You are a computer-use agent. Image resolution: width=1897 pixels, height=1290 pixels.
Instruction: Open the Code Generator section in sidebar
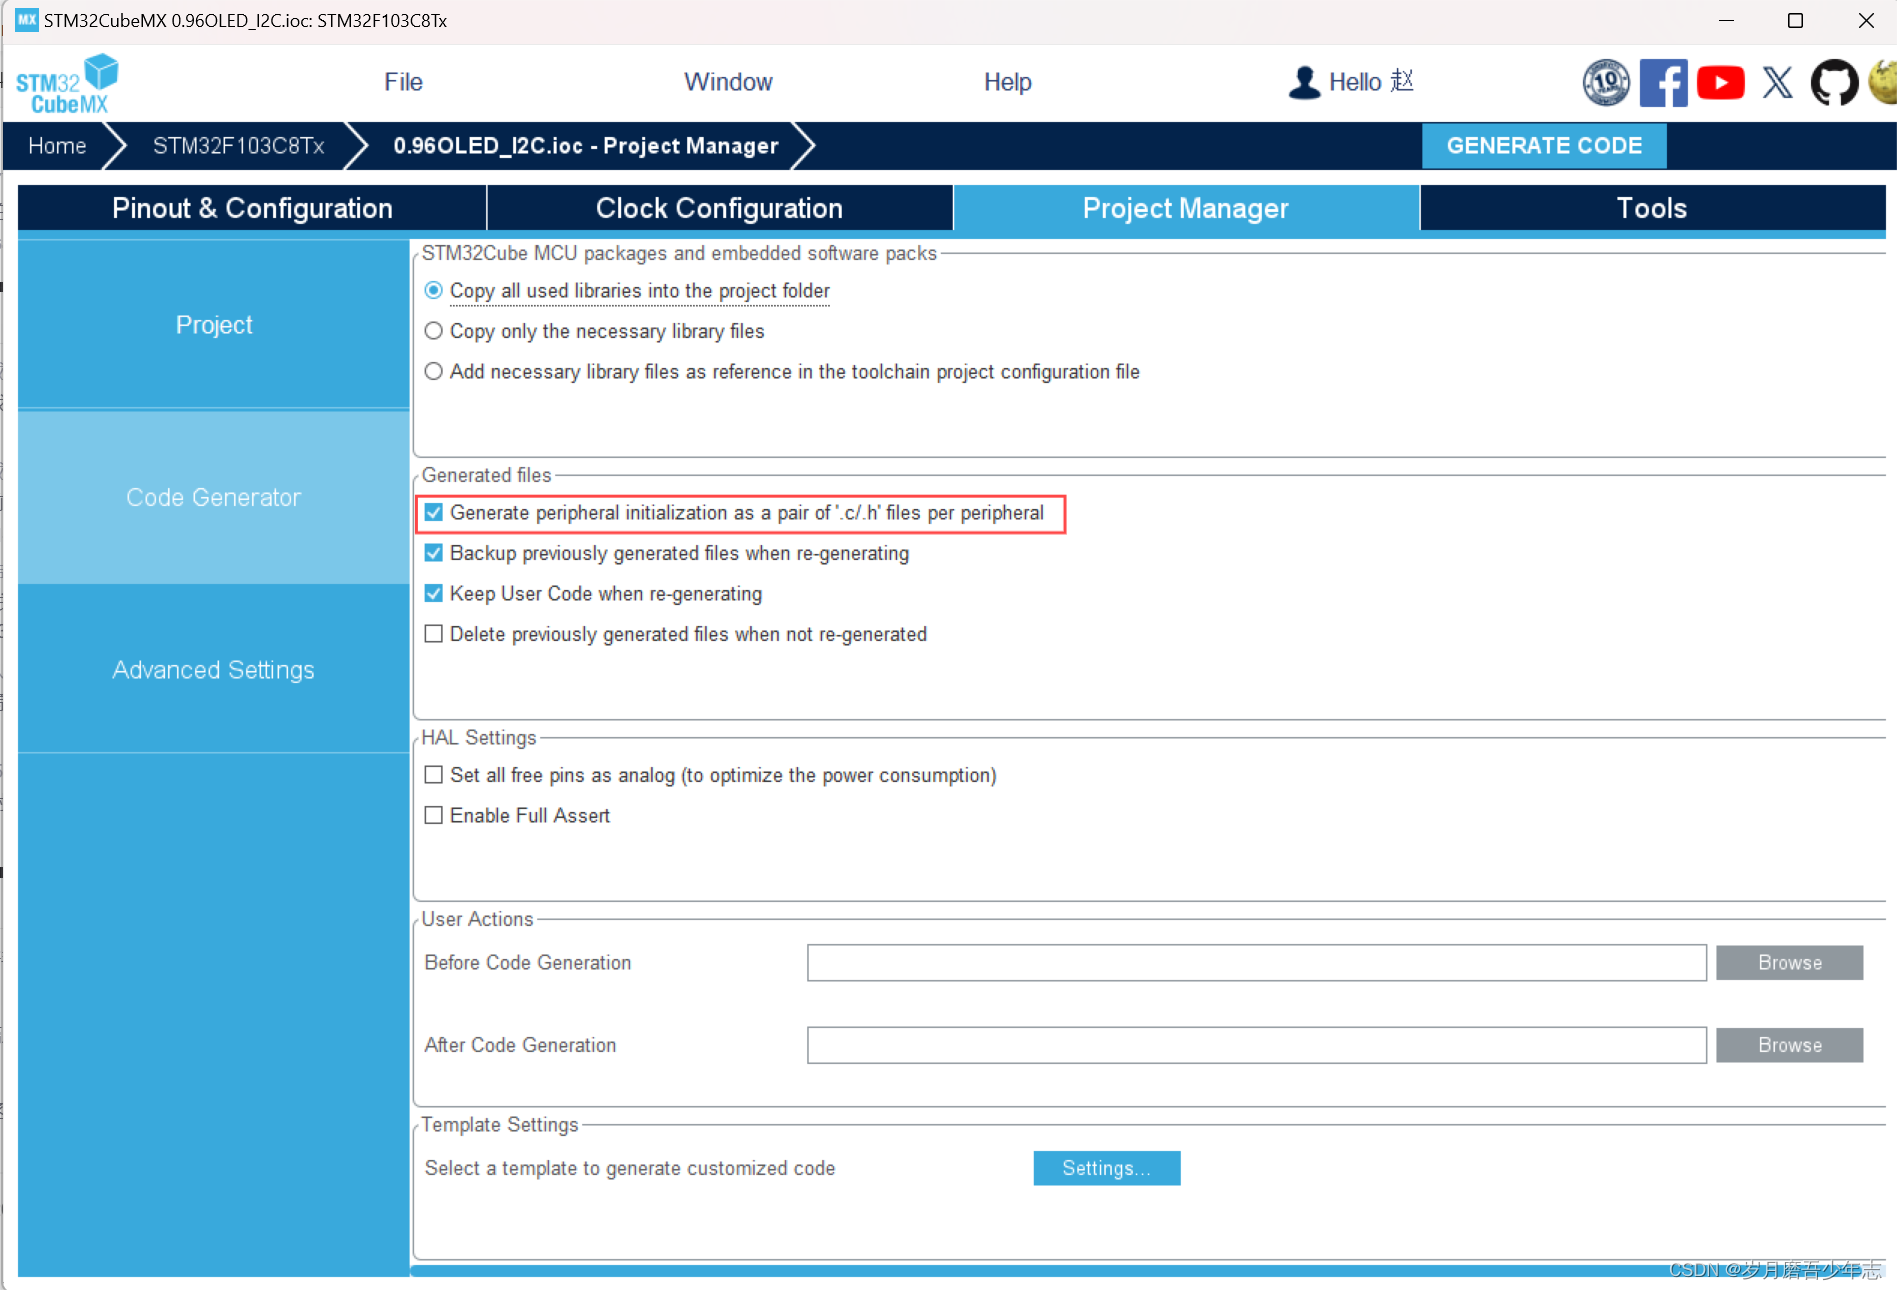213,497
